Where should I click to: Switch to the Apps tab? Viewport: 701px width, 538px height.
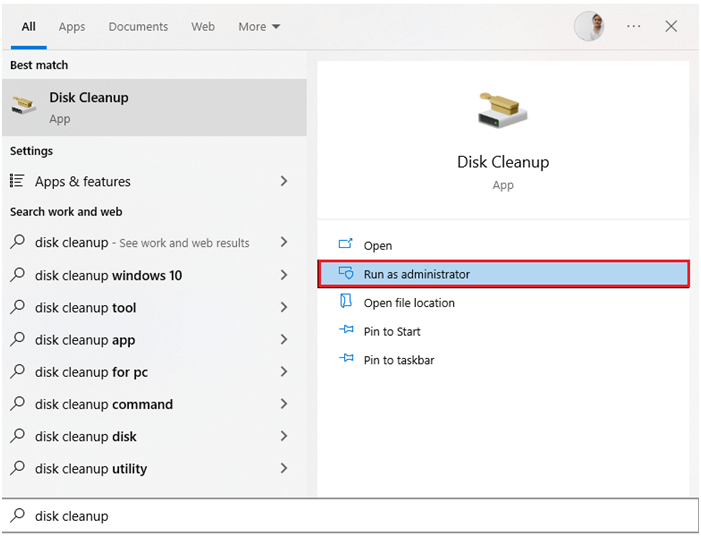tap(72, 27)
